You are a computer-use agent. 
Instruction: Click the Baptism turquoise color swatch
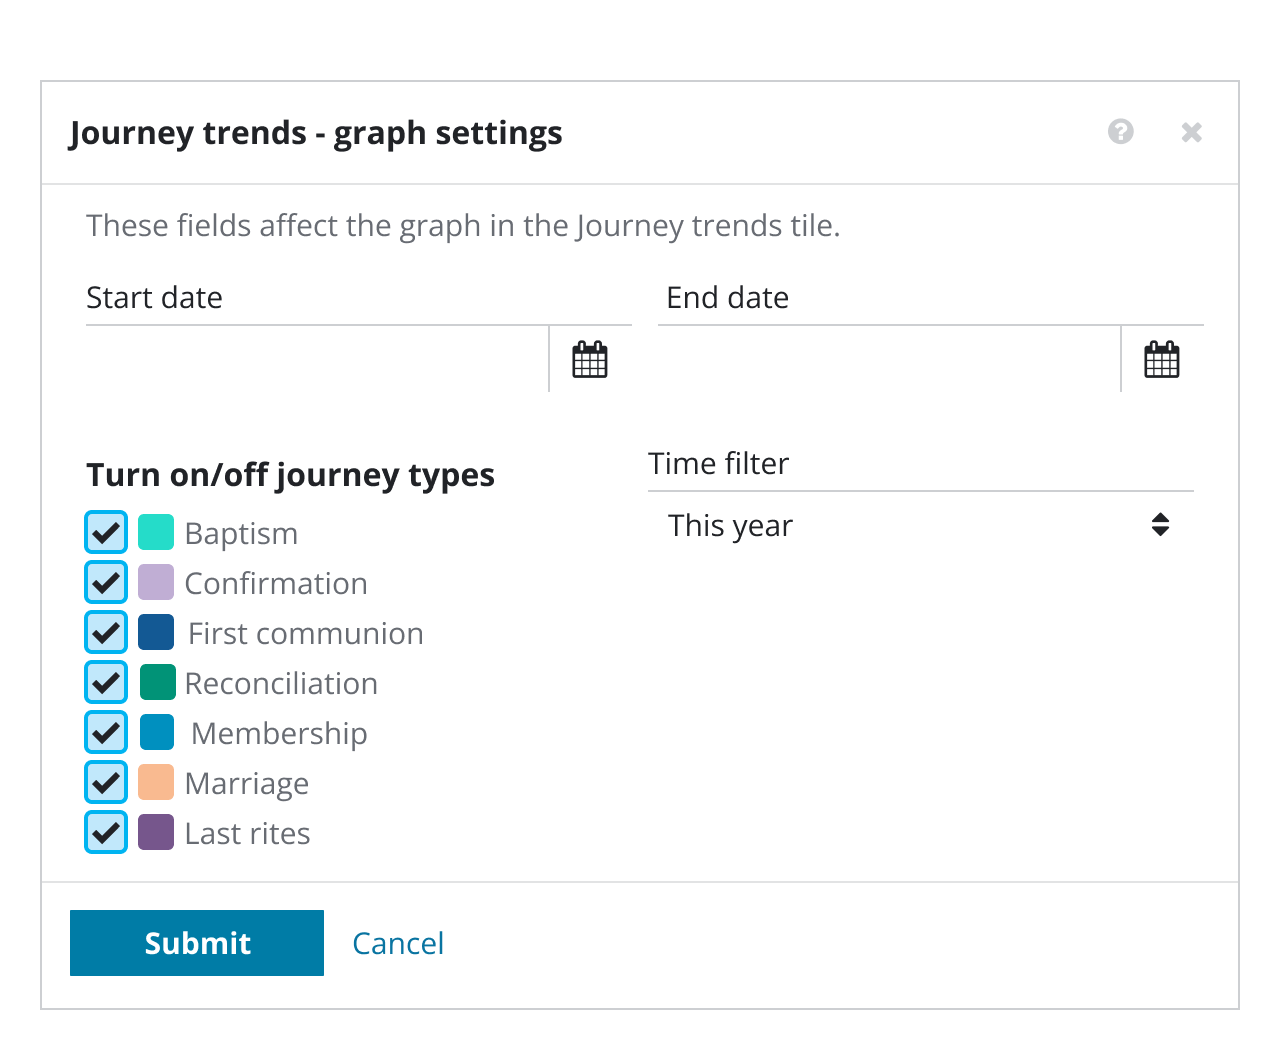[156, 532]
